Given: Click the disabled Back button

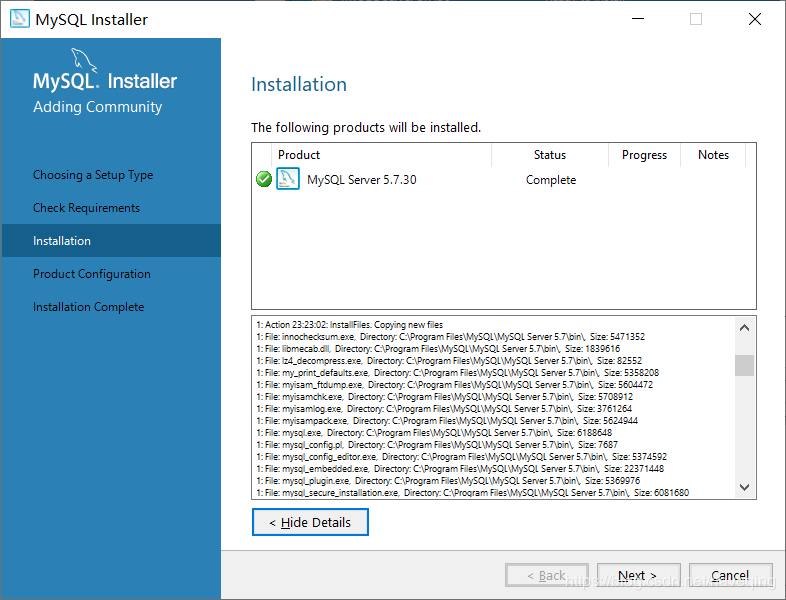Looking at the screenshot, I should pos(546,575).
